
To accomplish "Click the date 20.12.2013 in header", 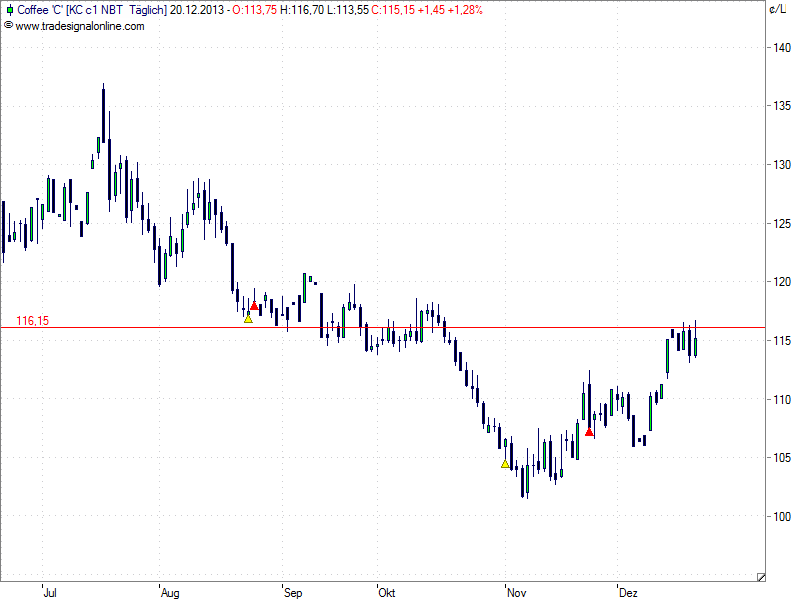I will [x=197, y=10].
